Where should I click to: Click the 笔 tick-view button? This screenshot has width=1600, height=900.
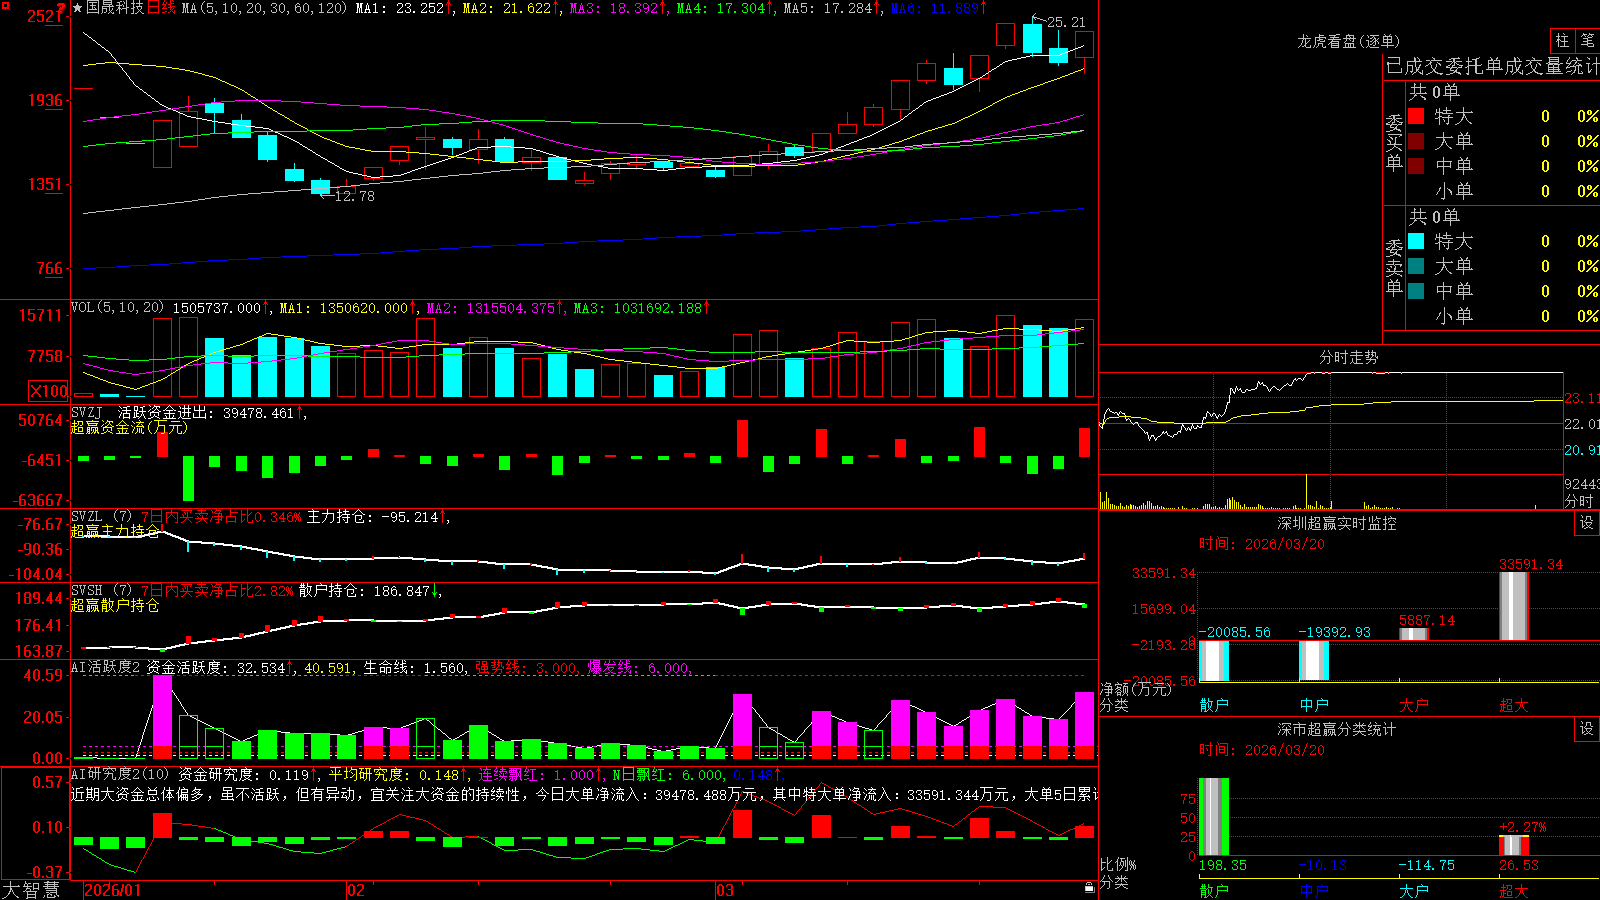click(x=1588, y=41)
